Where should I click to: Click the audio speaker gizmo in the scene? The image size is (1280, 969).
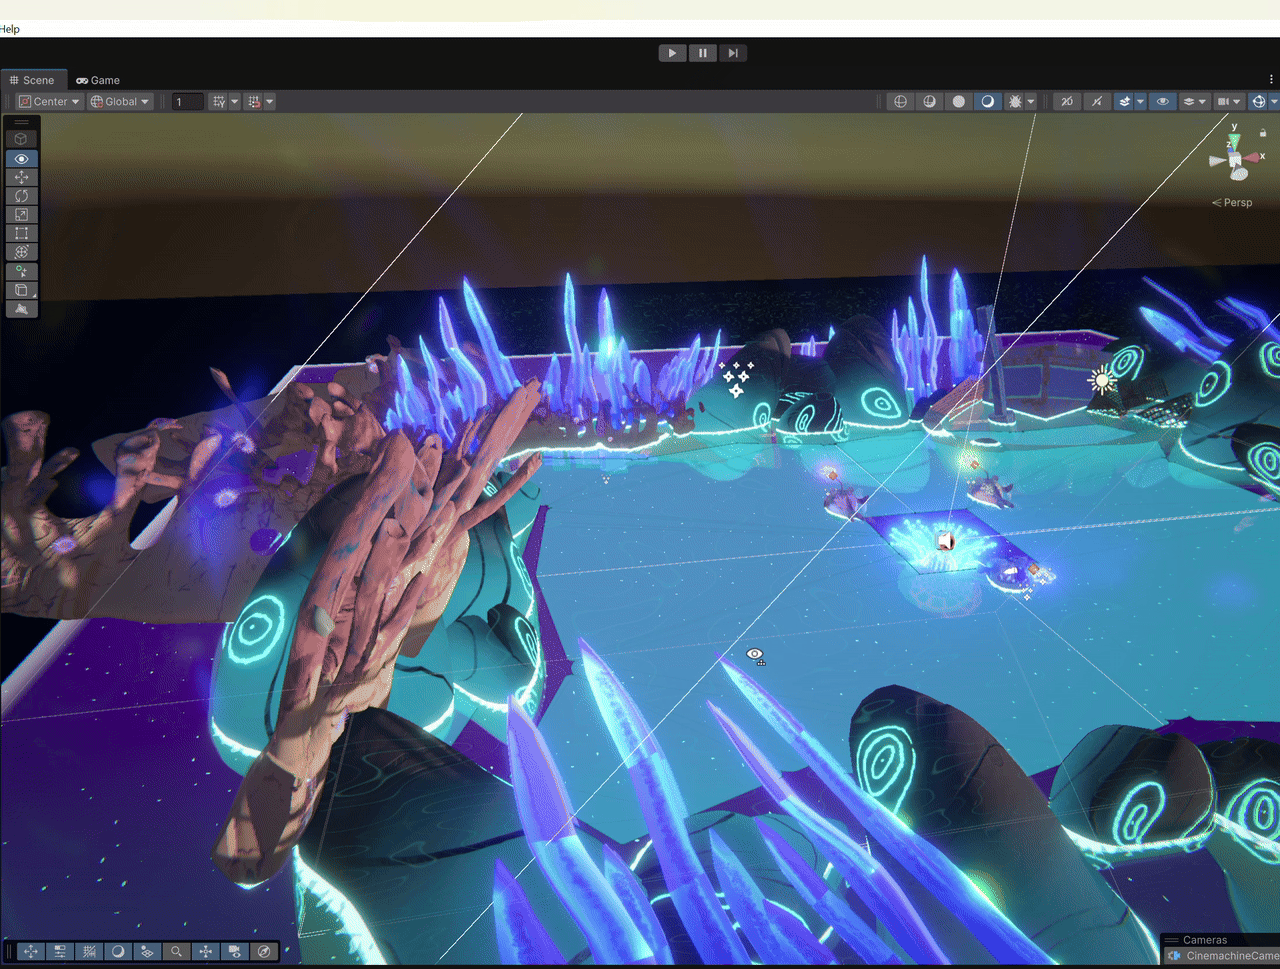[944, 542]
